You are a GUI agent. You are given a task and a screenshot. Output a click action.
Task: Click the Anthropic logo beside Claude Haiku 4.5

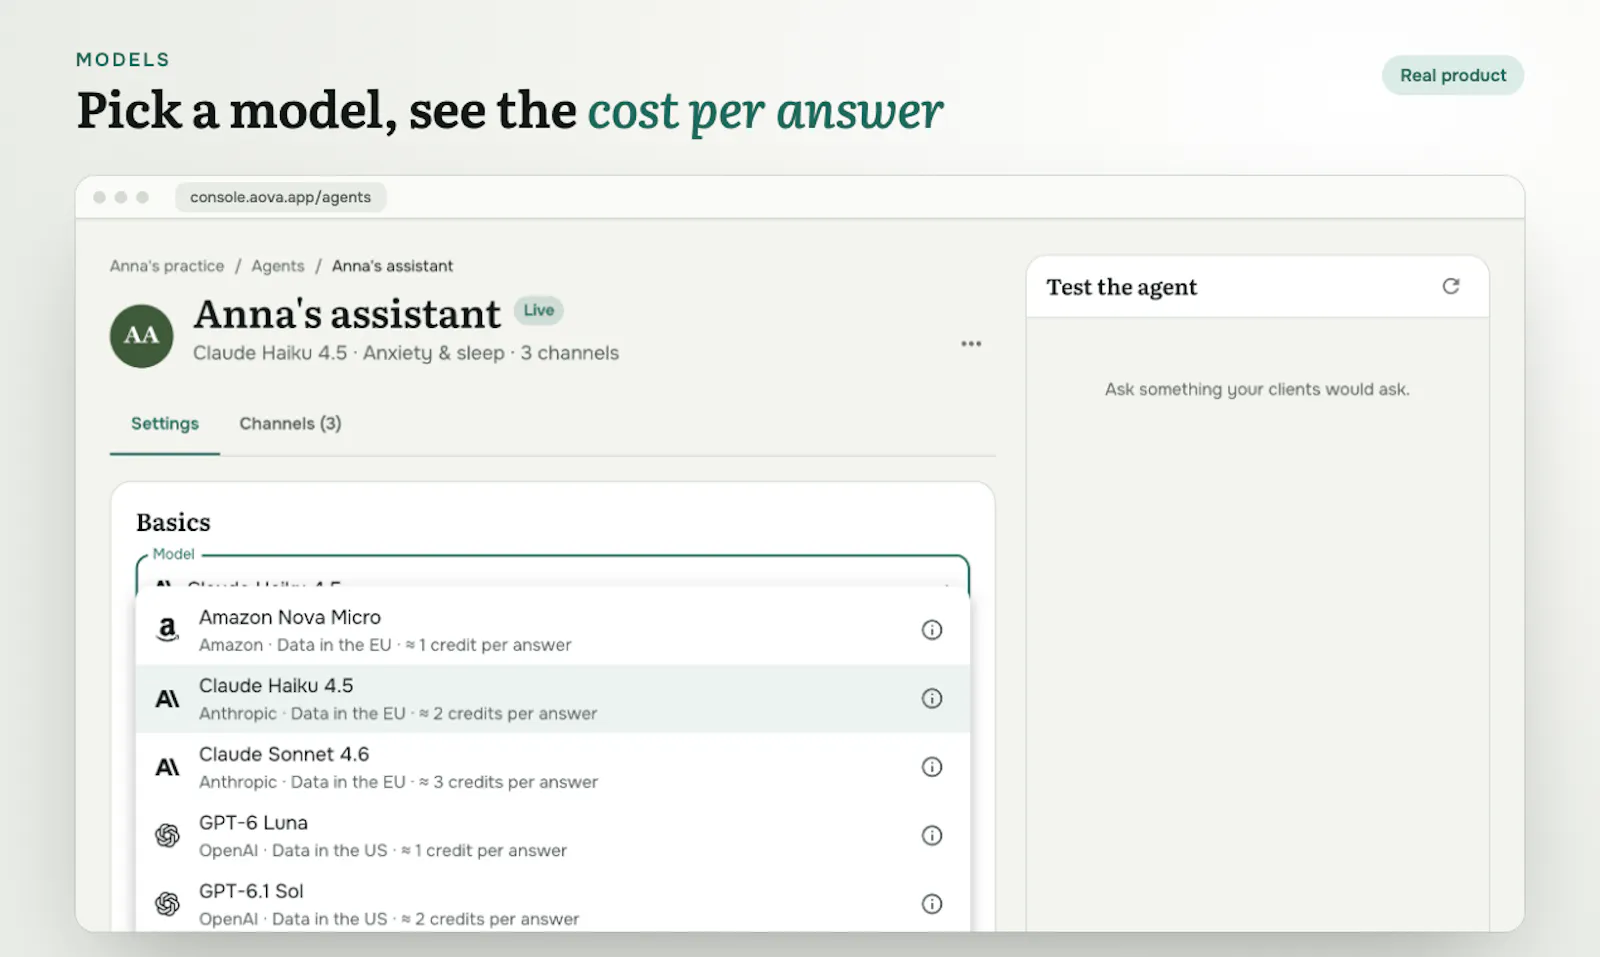click(x=167, y=699)
